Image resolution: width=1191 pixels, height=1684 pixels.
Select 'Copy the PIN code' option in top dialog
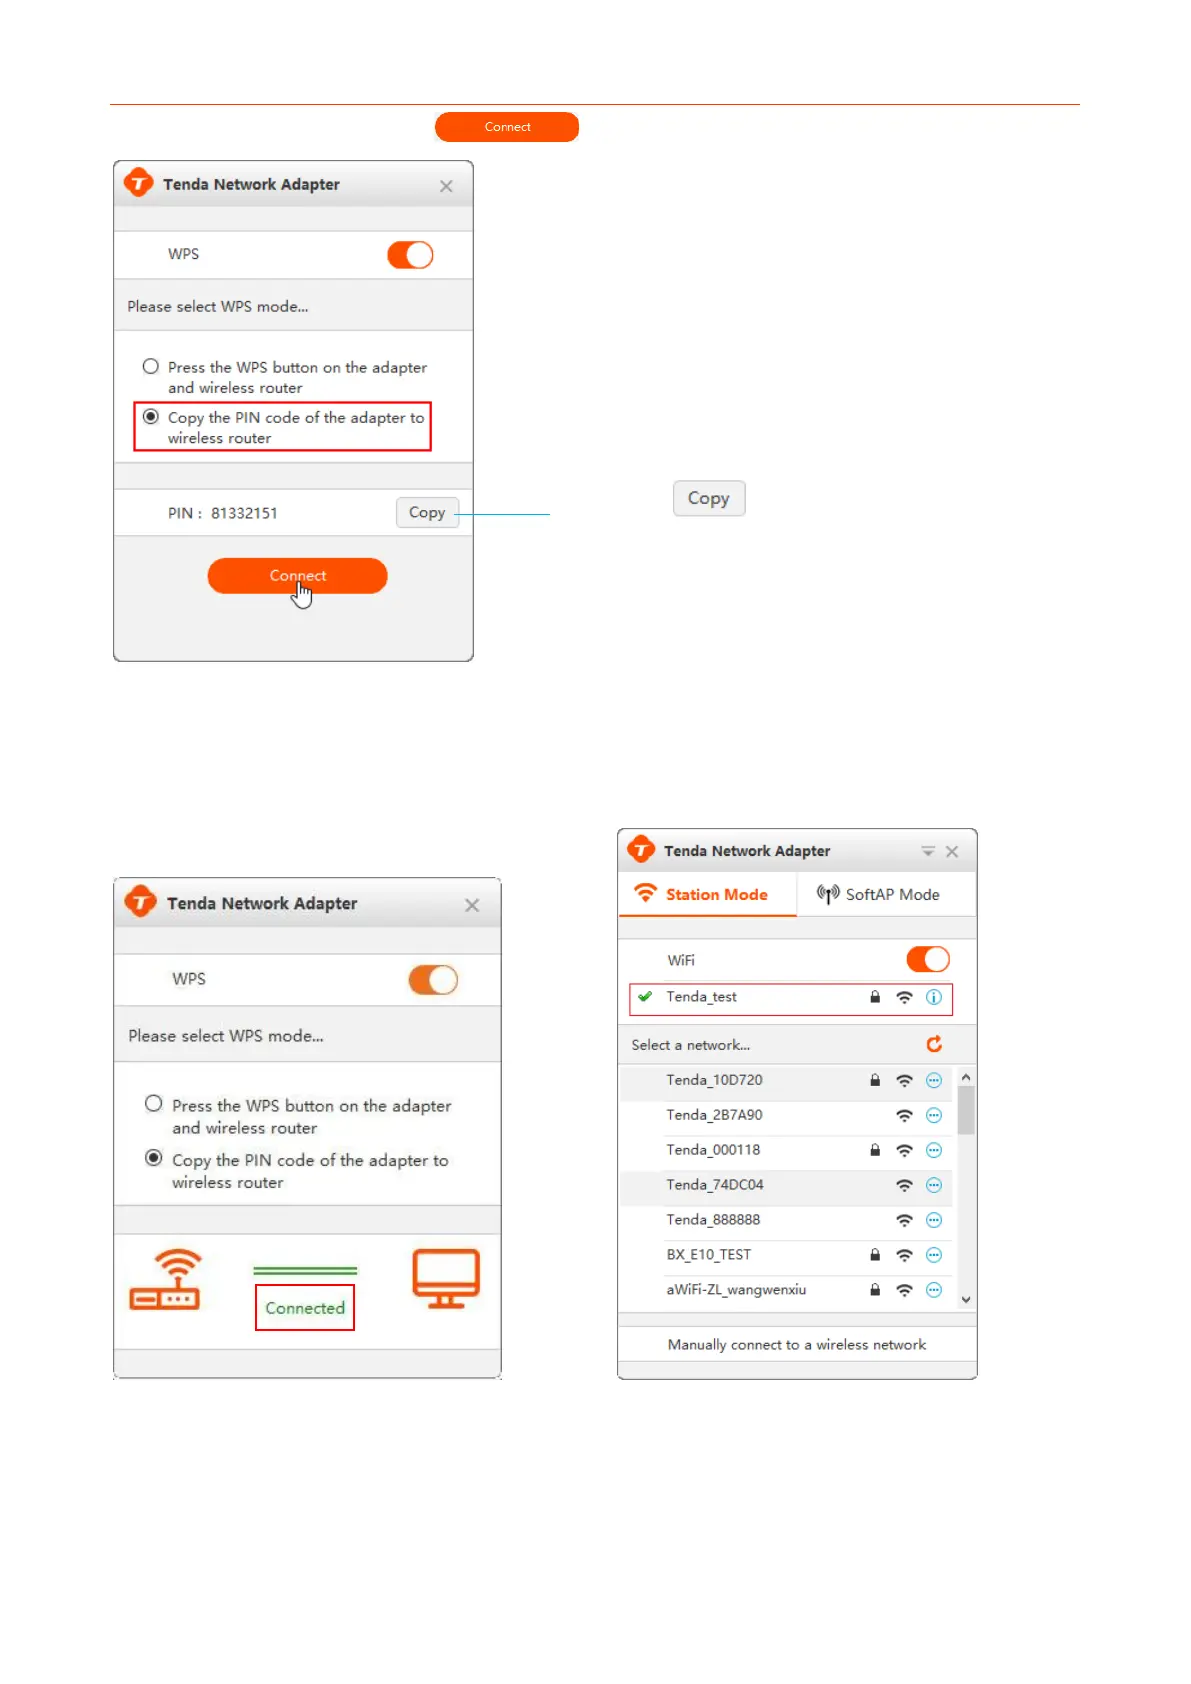pos(151,417)
